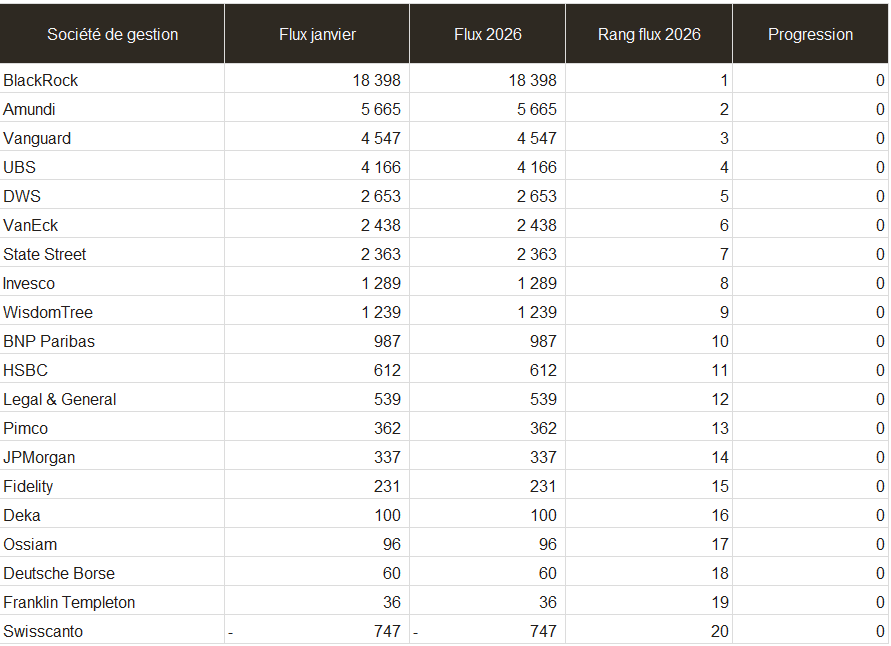
Task: Select the DWS Flux 2026 value 2 653
Action: (536, 196)
